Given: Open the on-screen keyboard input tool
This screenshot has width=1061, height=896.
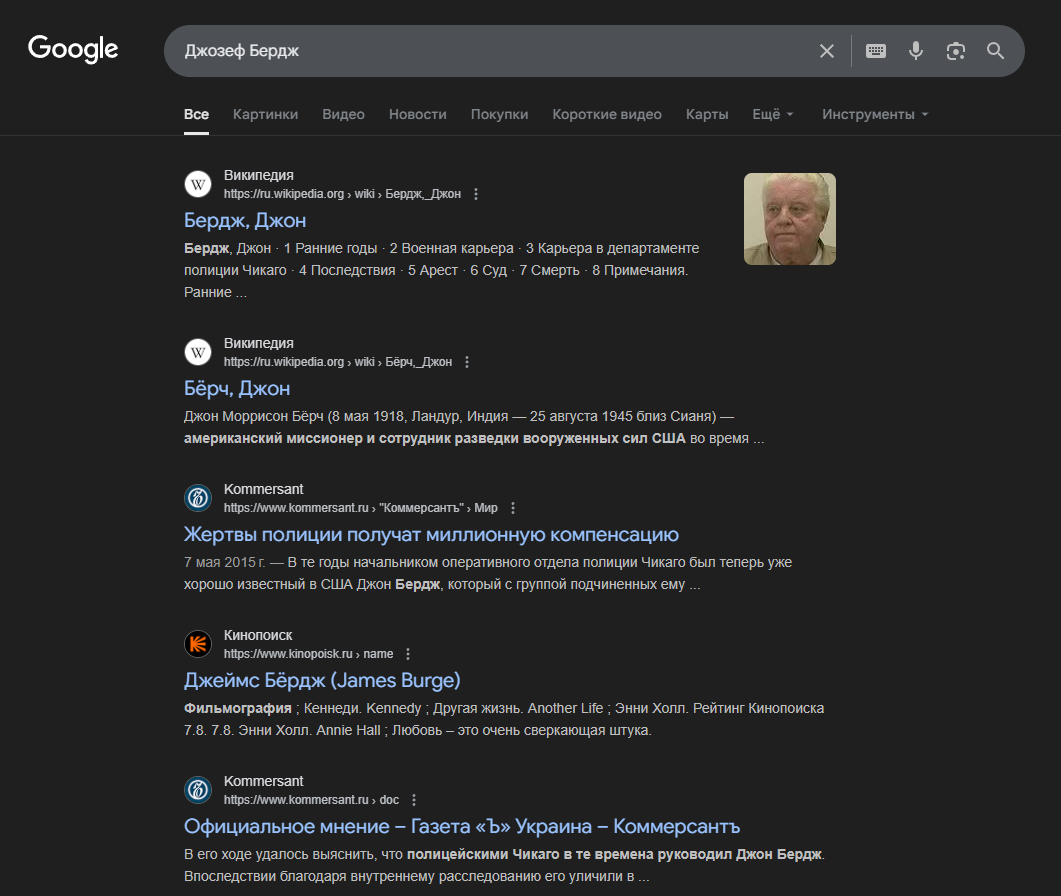Looking at the screenshot, I should pos(876,51).
